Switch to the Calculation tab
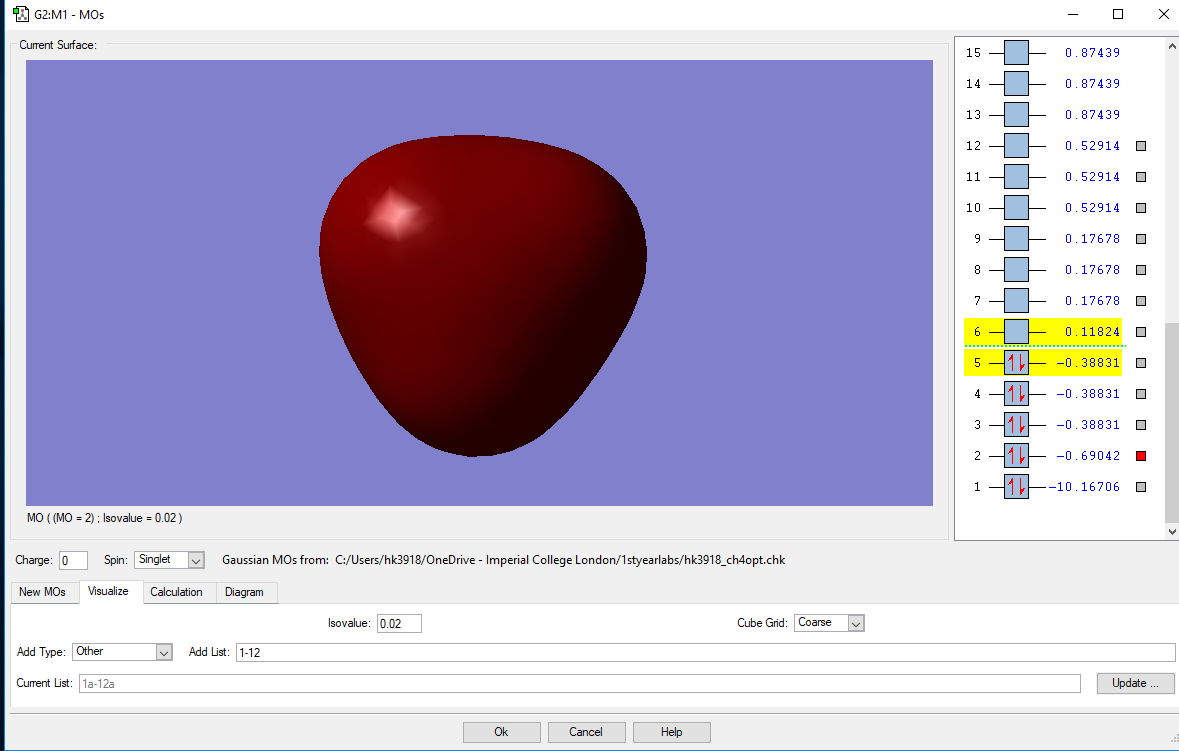The width and height of the screenshot is (1179, 751). tap(176, 592)
